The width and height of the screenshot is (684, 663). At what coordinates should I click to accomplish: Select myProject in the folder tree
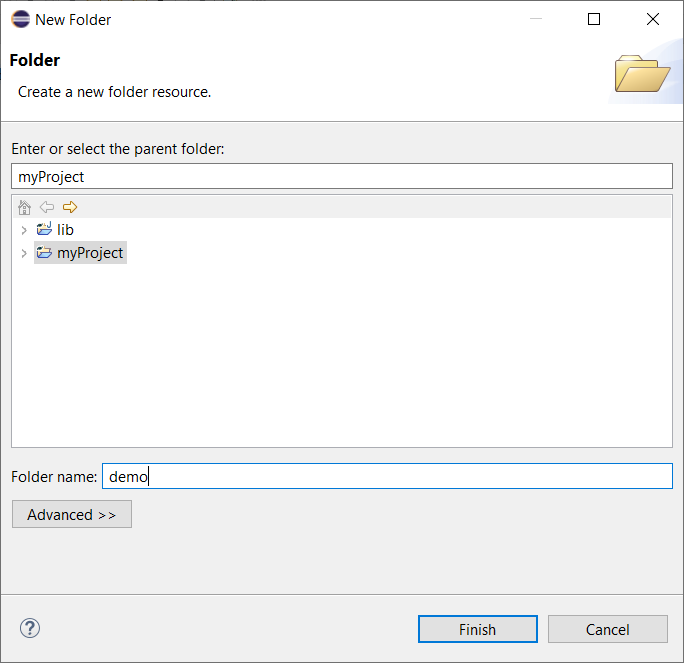click(90, 253)
